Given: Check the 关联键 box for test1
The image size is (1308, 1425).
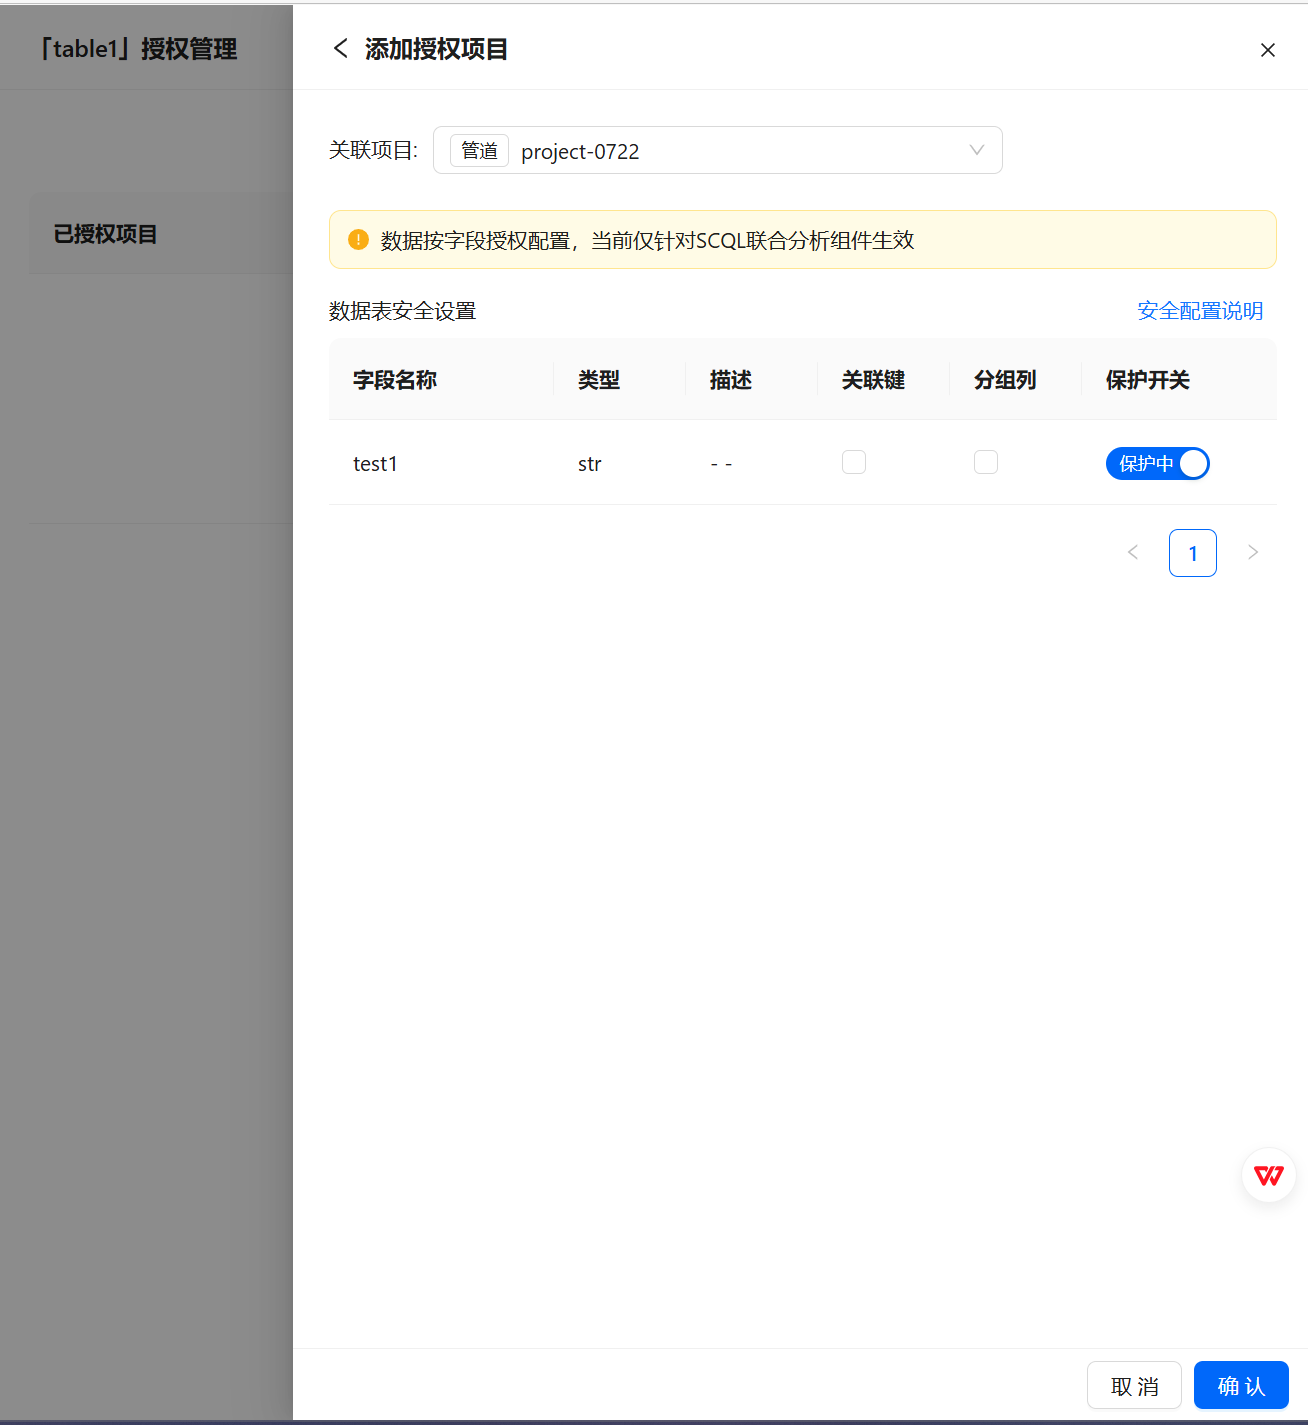Looking at the screenshot, I should 854,462.
